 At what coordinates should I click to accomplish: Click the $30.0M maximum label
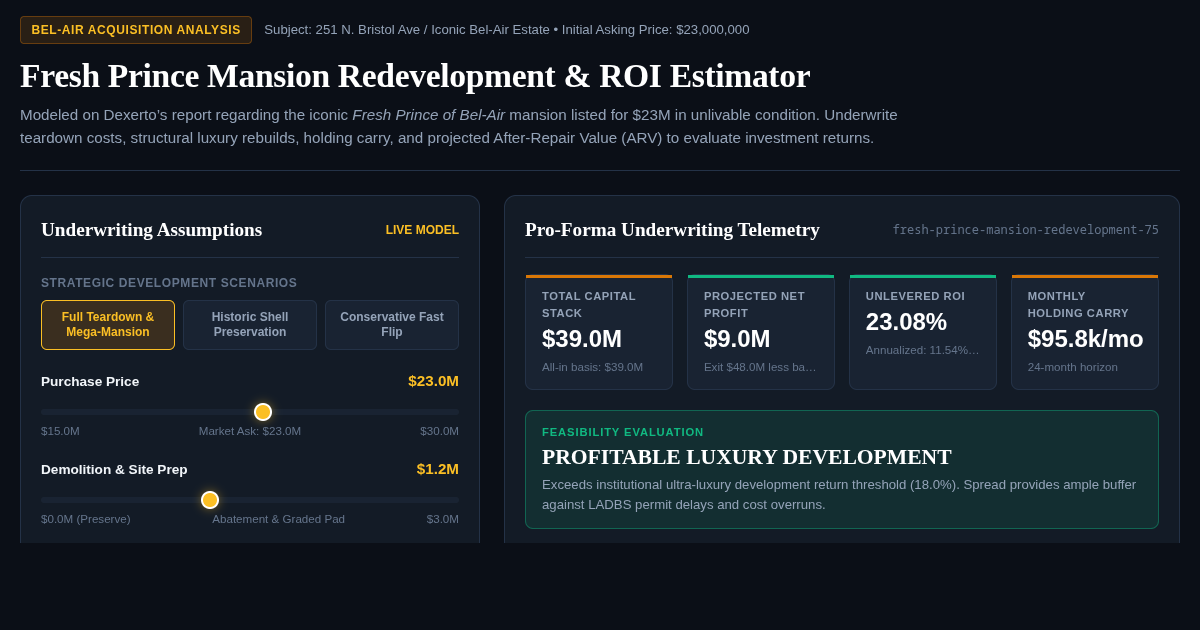(439, 431)
